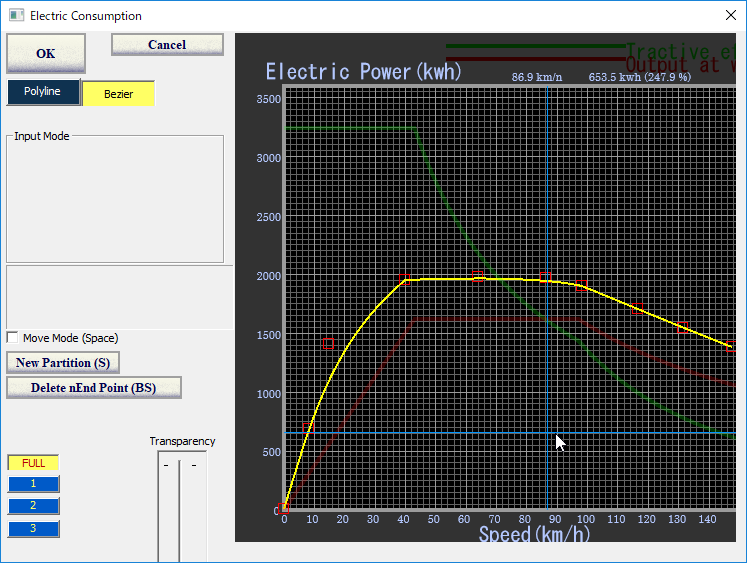Click control point near 86 km/h

(x=545, y=277)
